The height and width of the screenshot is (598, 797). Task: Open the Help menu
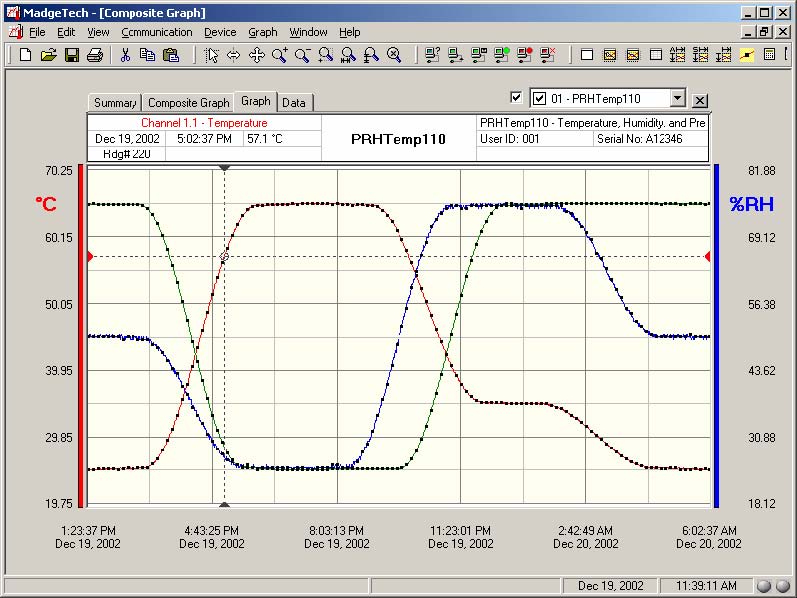[350, 32]
